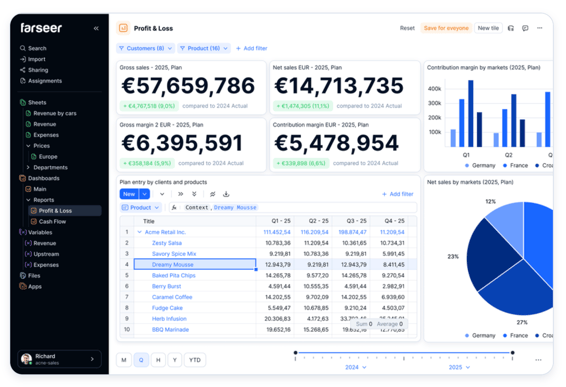566x387 pixels.
Task: Open the Product dimension dropdown
Action: [140, 207]
